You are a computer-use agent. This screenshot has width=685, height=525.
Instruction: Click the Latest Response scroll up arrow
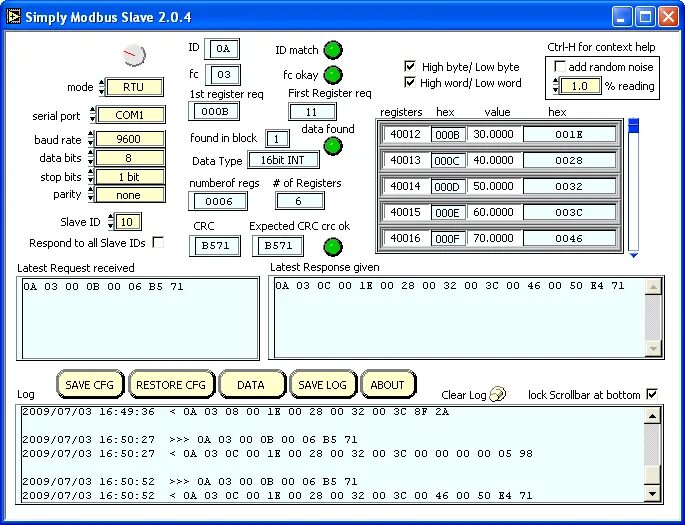[x=653, y=287]
